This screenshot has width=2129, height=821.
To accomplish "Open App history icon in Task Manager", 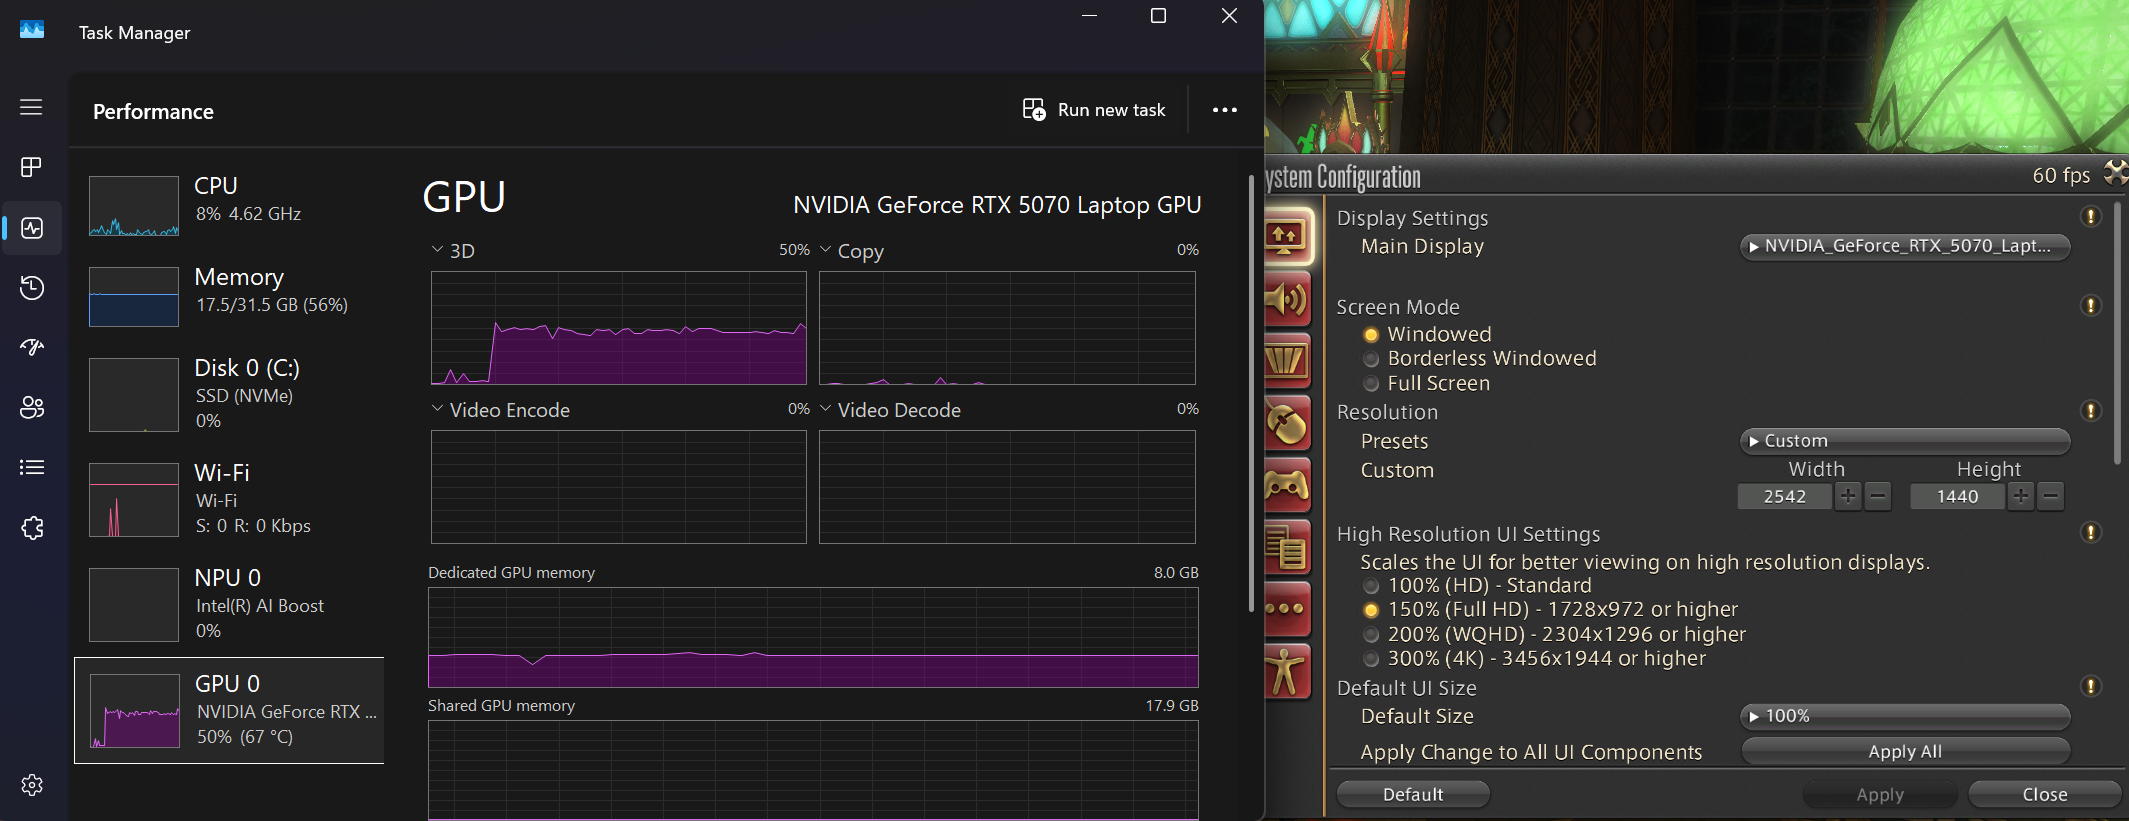I will click(32, 288).
